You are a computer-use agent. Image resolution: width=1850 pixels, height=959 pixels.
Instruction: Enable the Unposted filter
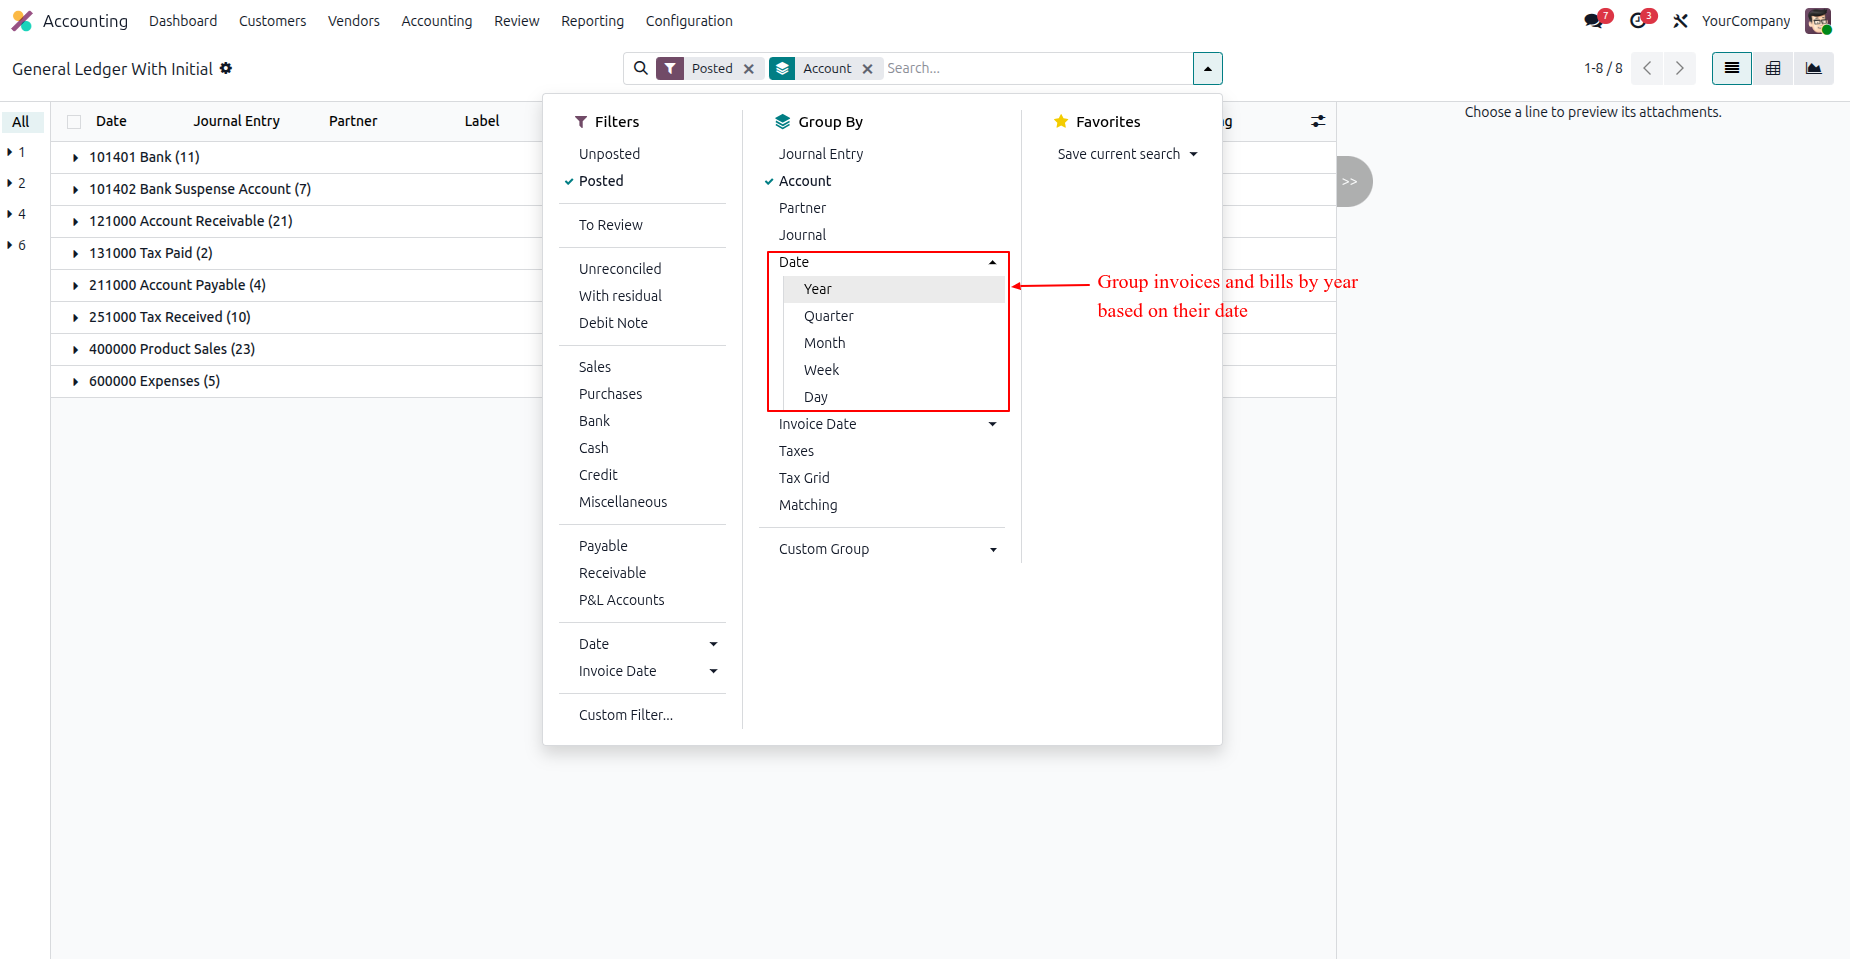609,154
